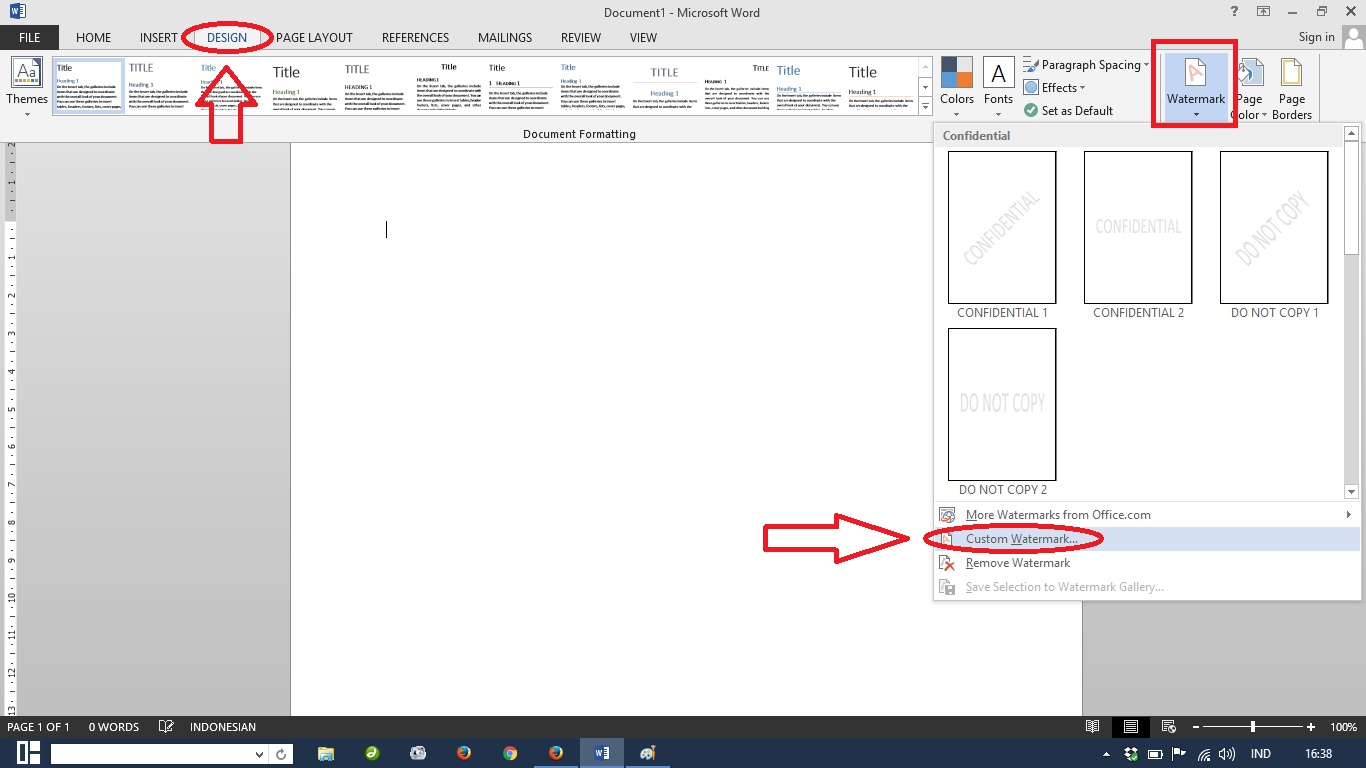The height and width of the screenshot is (768, 1366).
Task: Click watermark gallery scrollbar up arrow
Action: click(1352, 133)
